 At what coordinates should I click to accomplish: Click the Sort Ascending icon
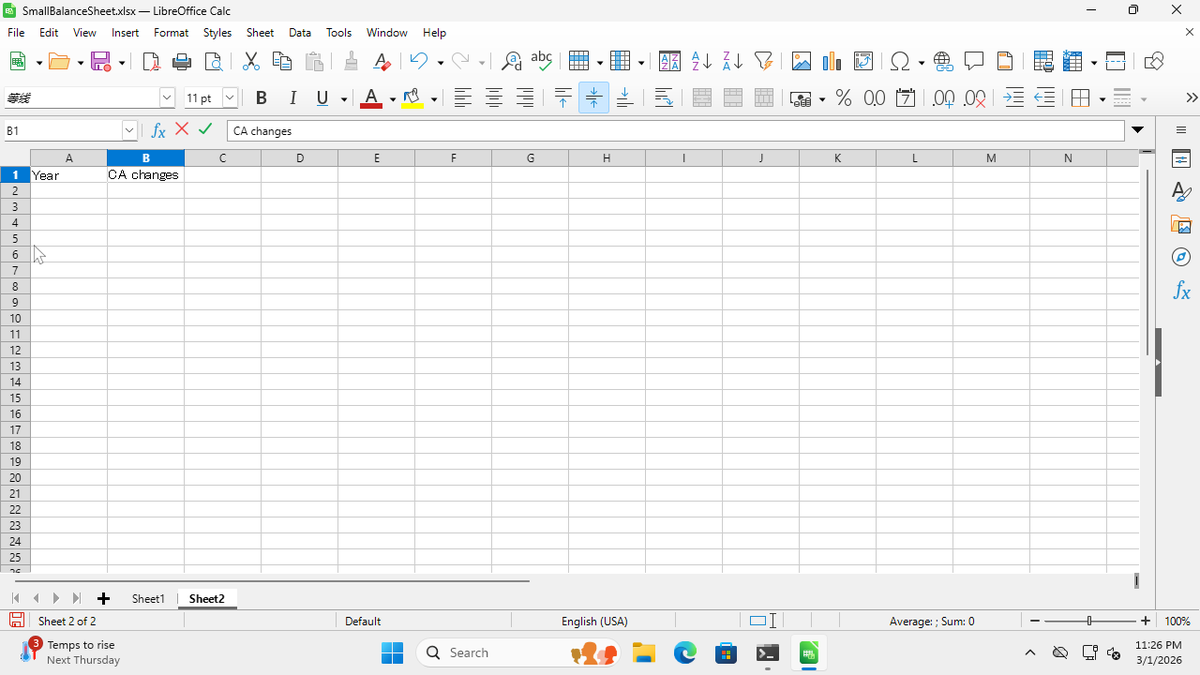click(700, 61)
